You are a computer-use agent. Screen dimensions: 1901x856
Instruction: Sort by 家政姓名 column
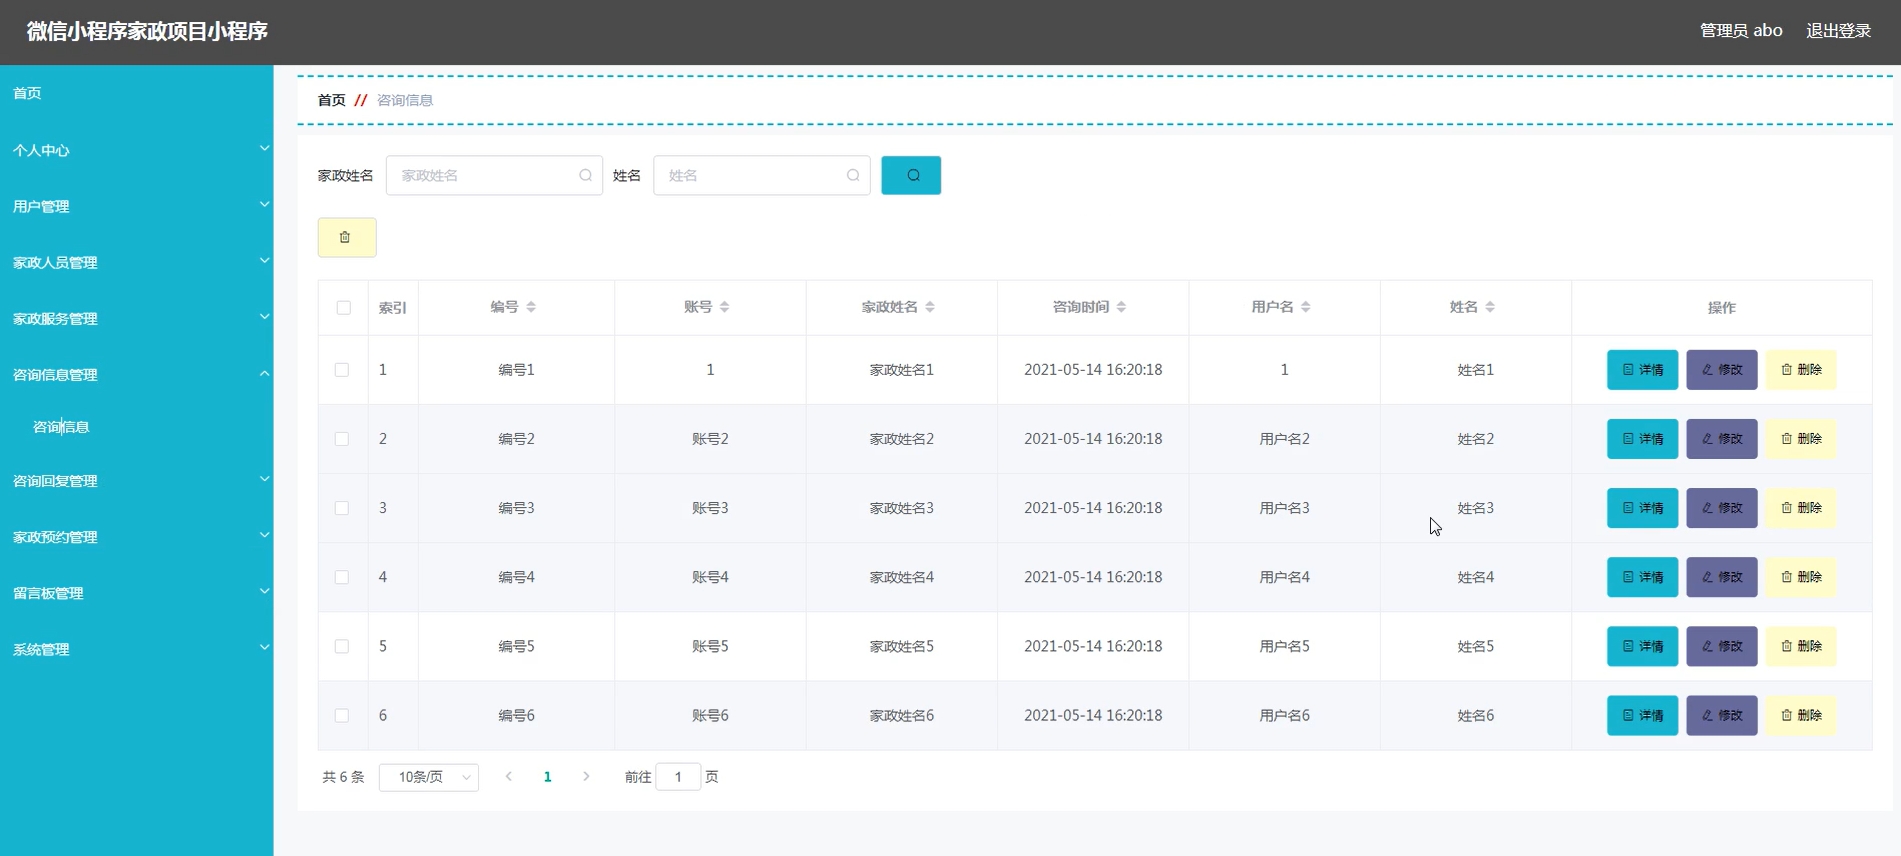tap(930, 307)
